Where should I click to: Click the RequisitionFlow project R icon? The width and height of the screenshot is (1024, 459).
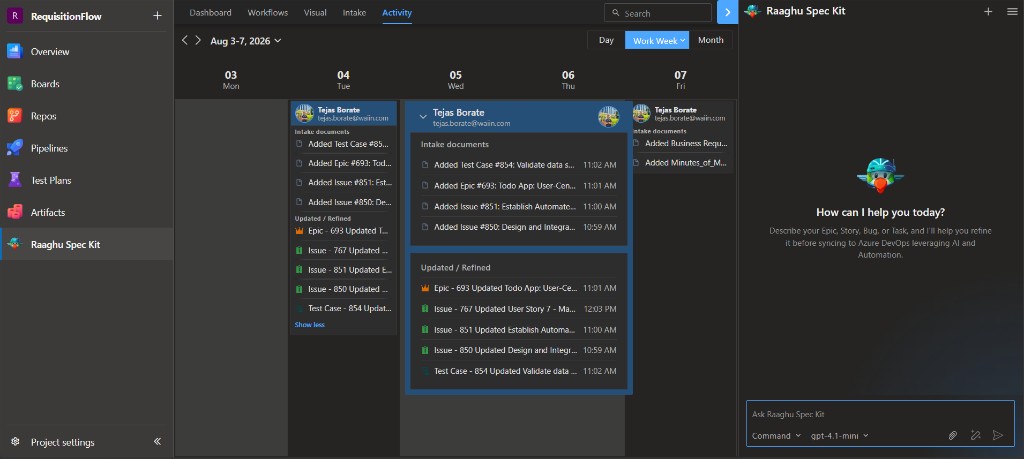[x=15, y=16]
